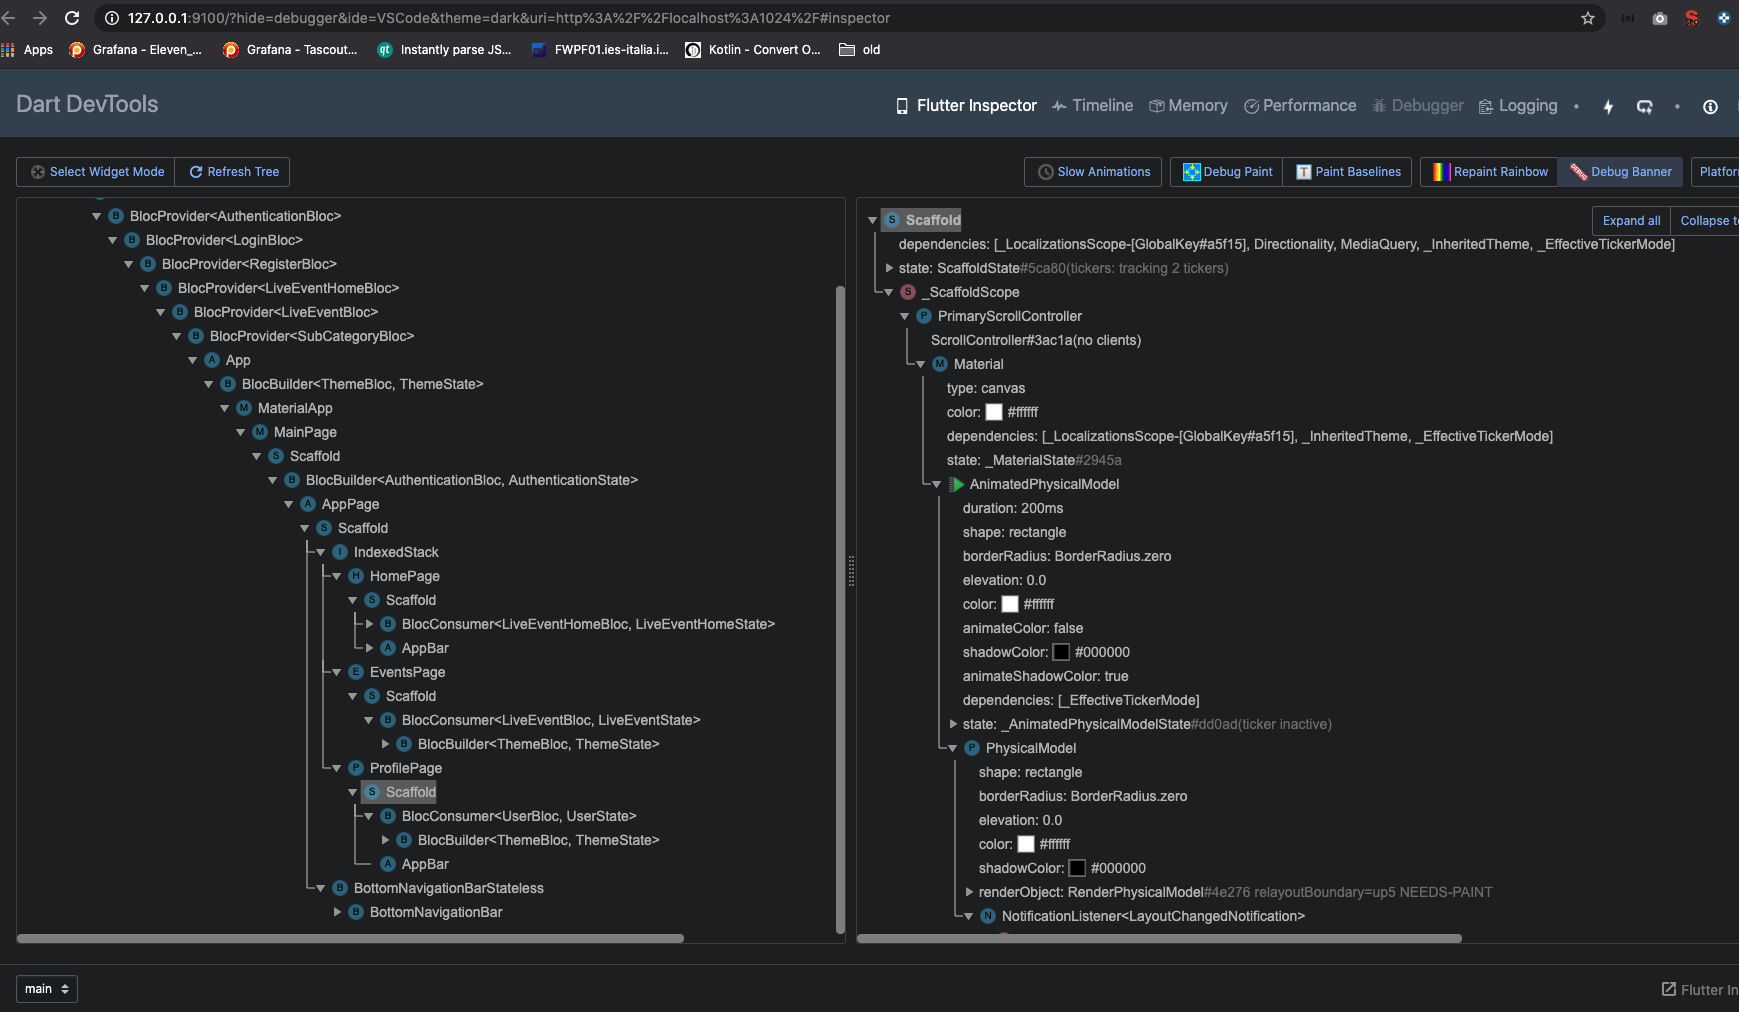
Task: Bookmark this page with the star icon
Action: point(1587,18)
